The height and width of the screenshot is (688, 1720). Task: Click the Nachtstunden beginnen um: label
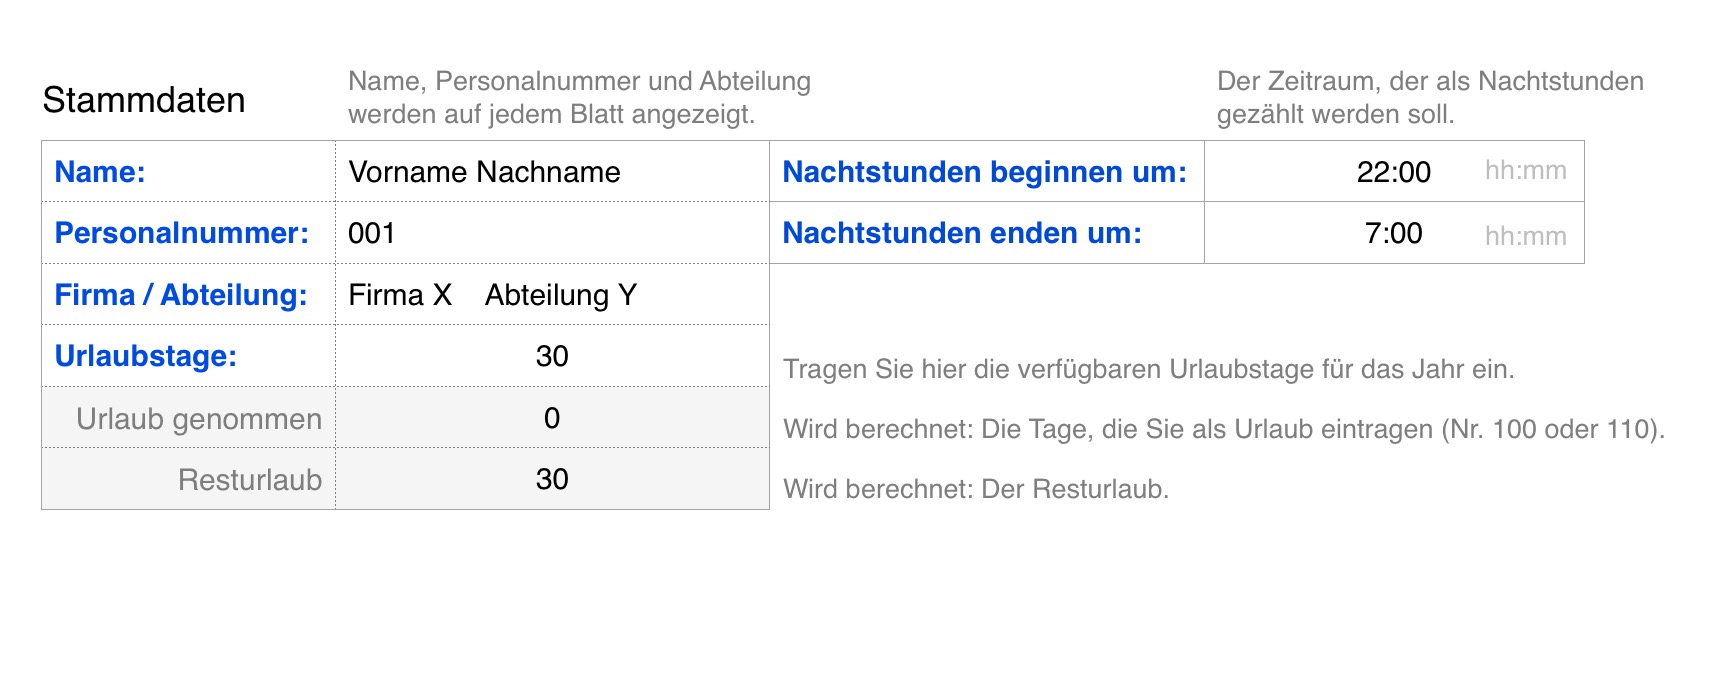point(985,172)
